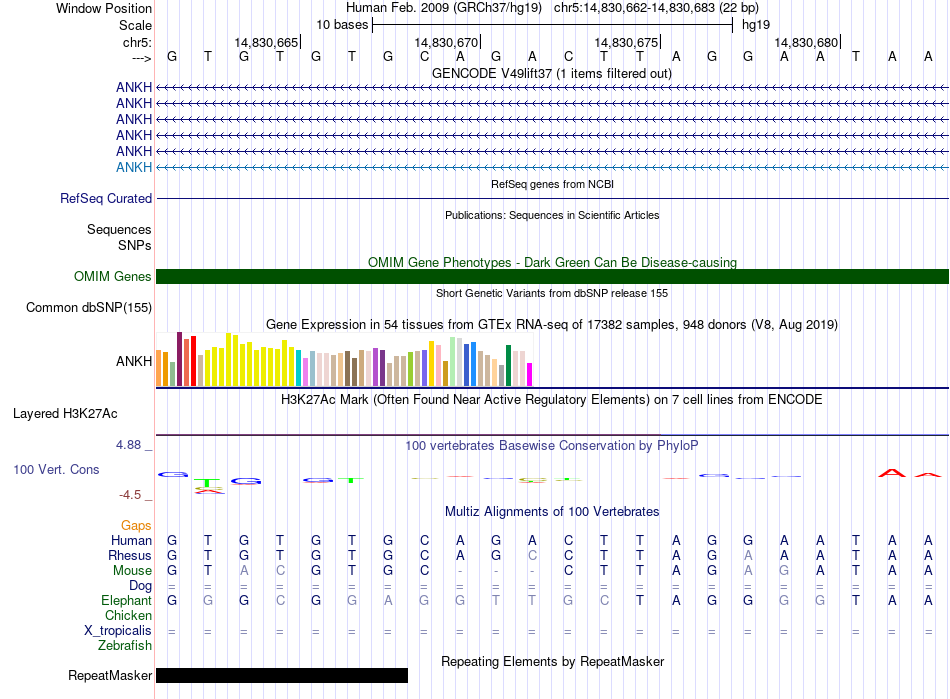Select the light-blue ANKH transcript label

coord(134,167)
